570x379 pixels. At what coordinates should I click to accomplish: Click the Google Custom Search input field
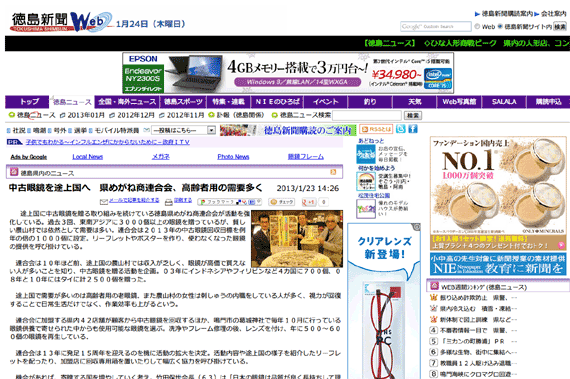pyautogui.click(x=435, y=27)
